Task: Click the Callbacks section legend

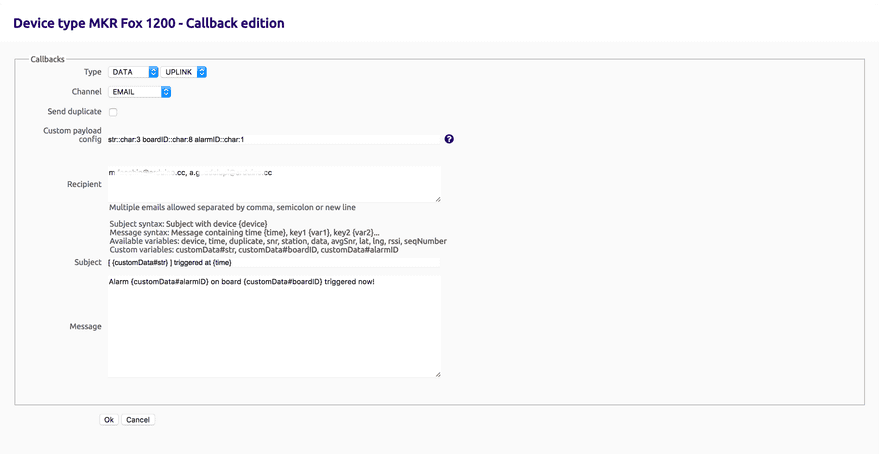Action: (47, 60)
